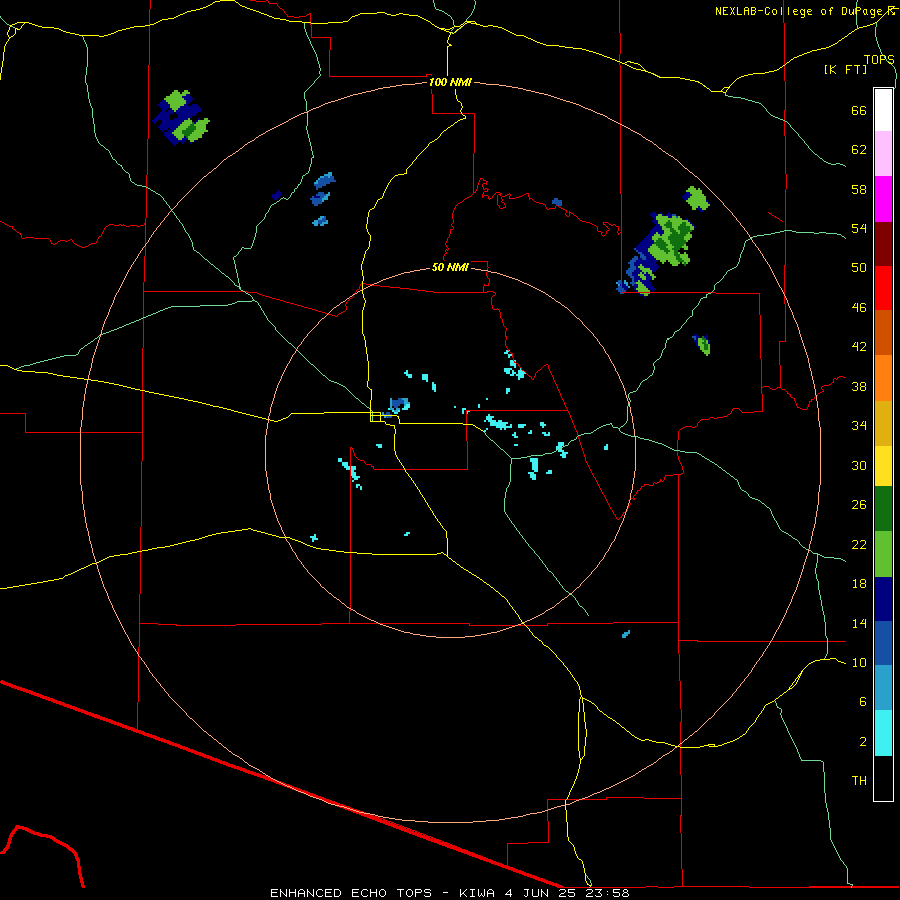The width and height of the screenshot is (900, 900).
Task: Click the 66 scale label
Action: click(x=859, y=110)
